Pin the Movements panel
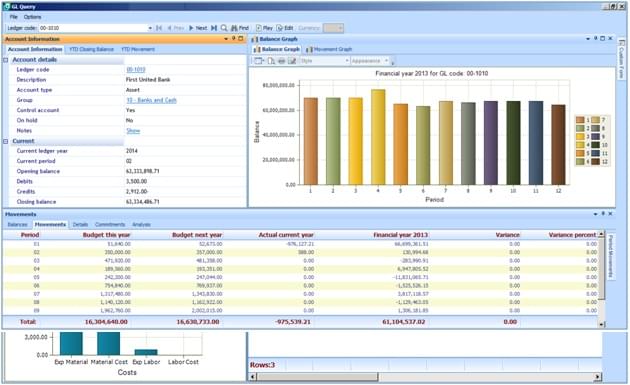 coord(603,214)
